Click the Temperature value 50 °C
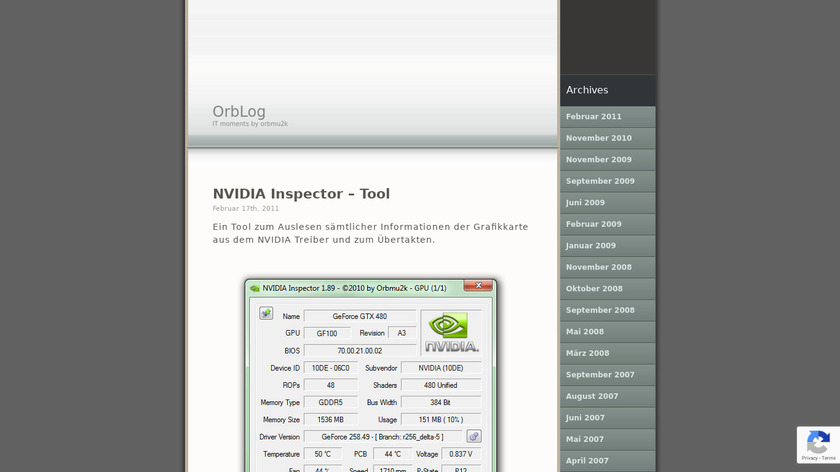The width and height of the screenshot is (840, 472). [322, 454]
